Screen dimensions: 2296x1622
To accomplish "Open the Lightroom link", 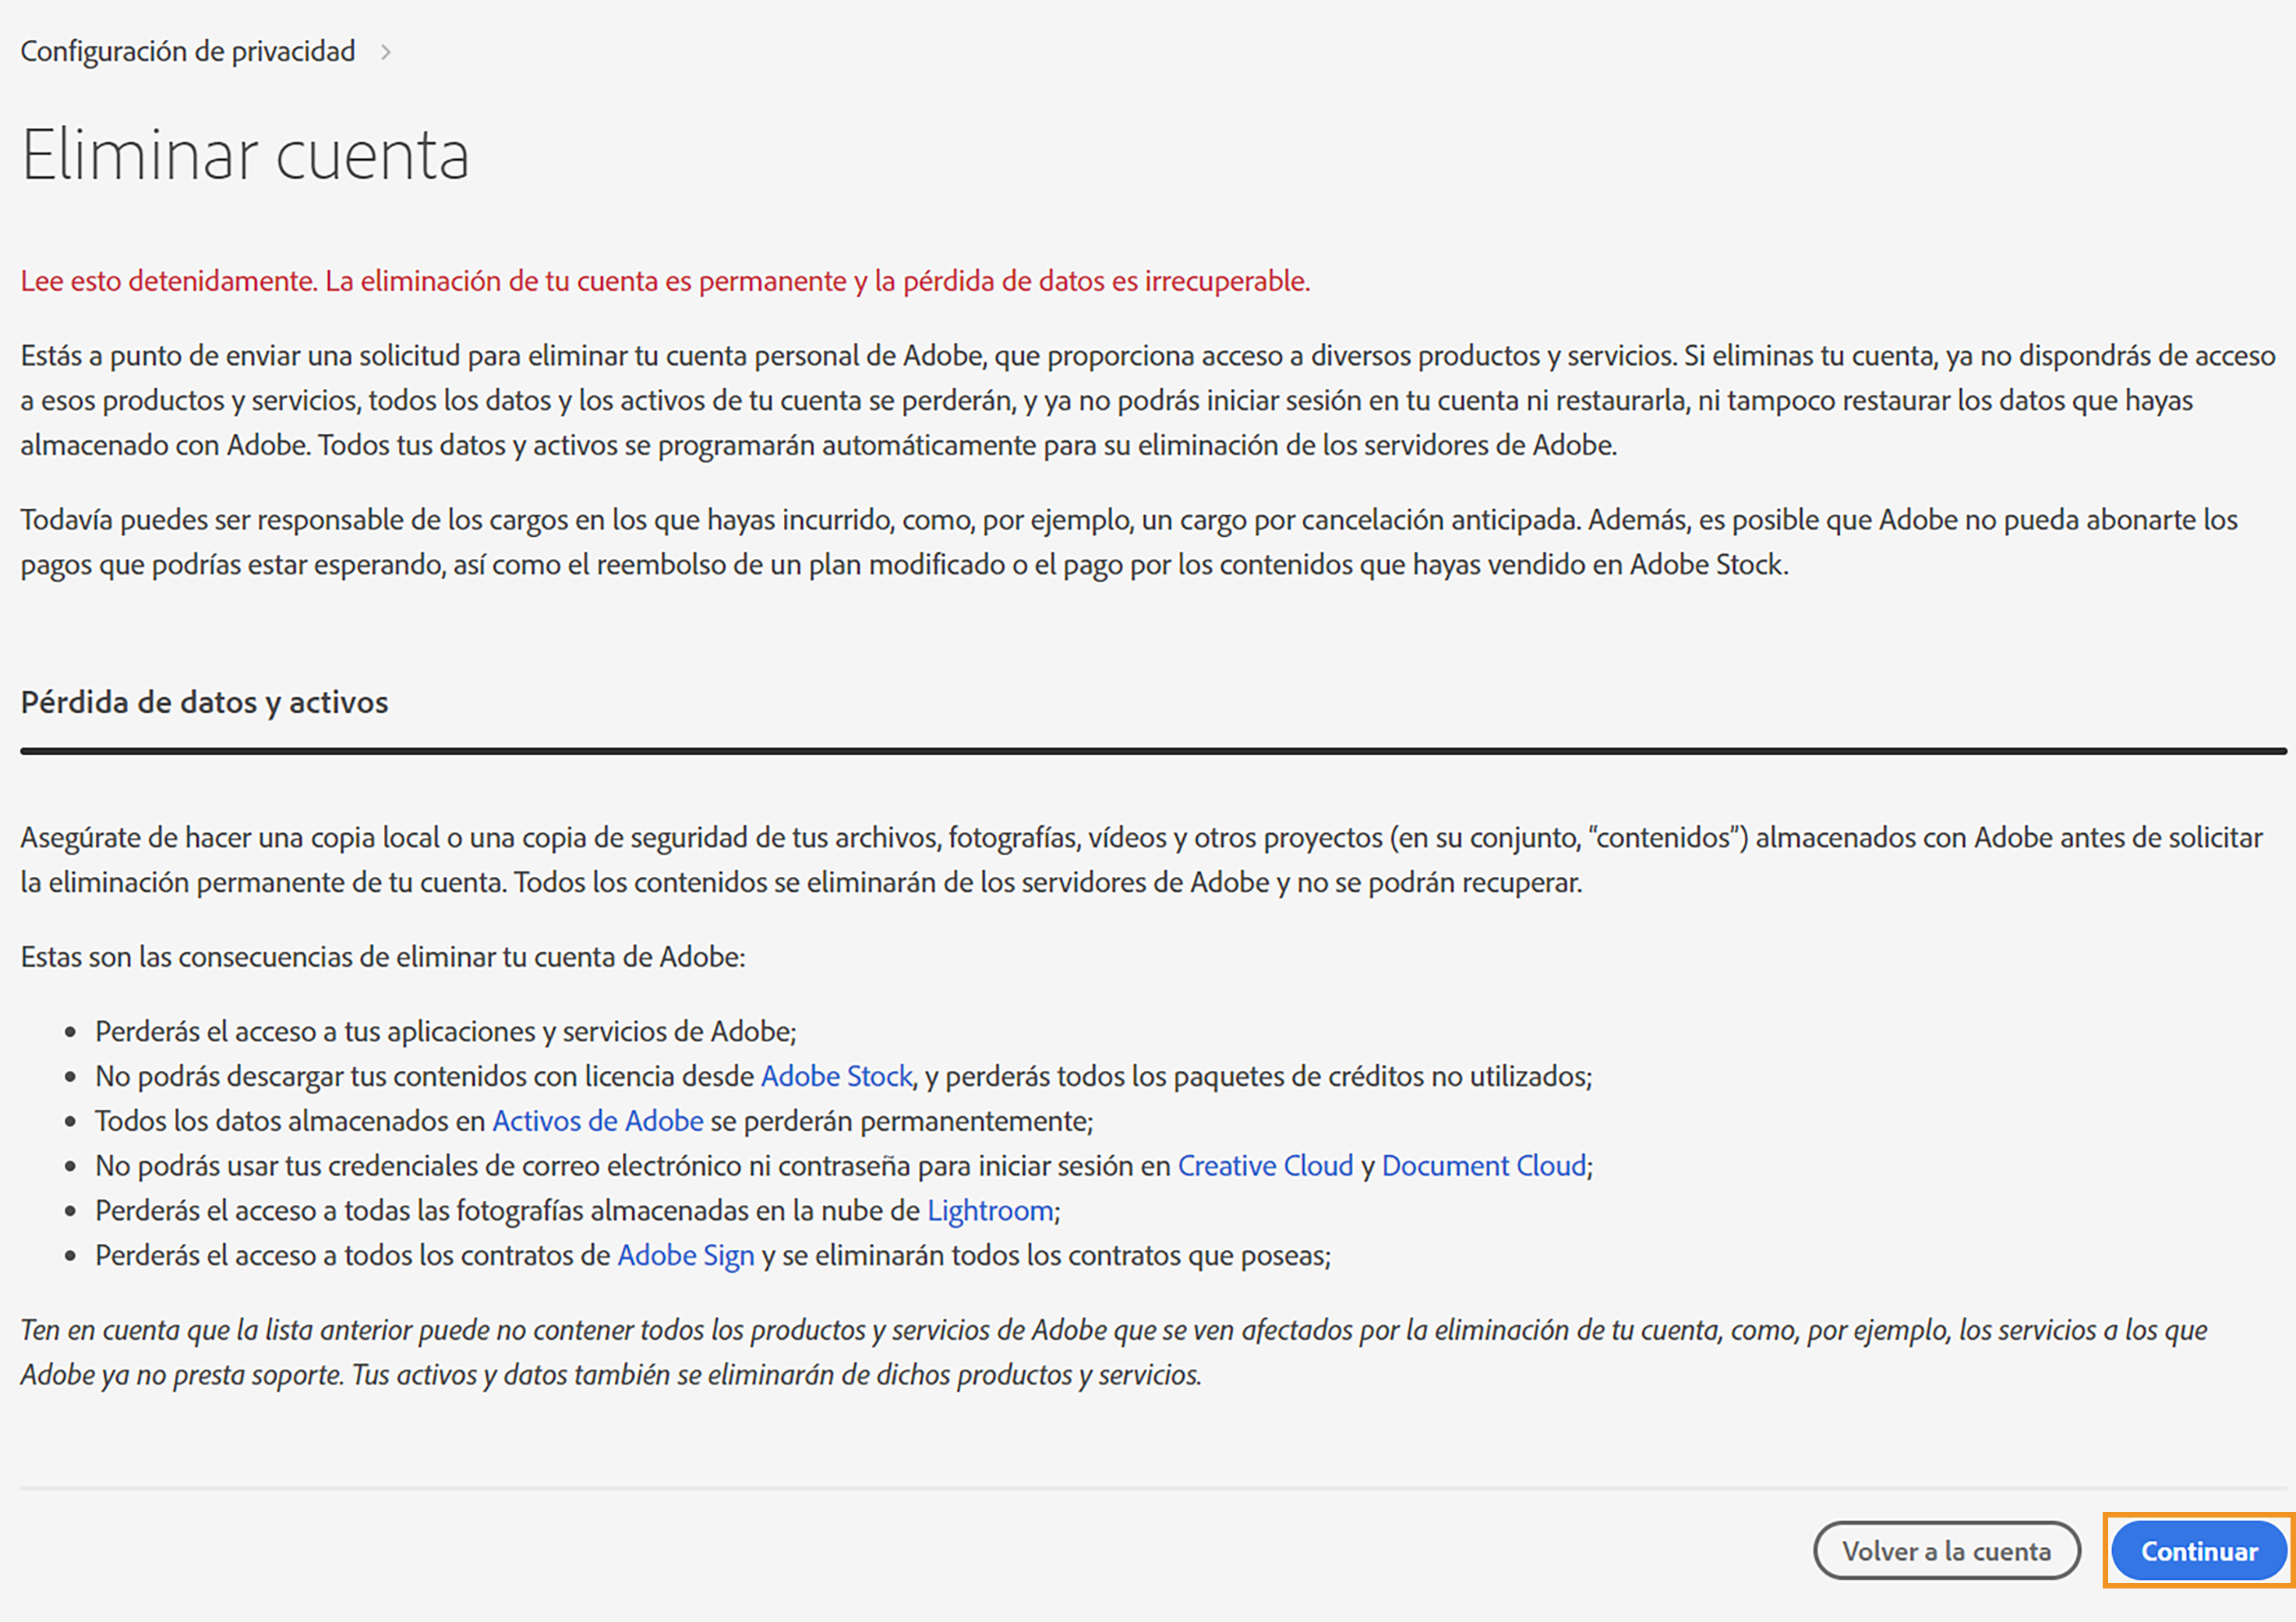I will [991, 1210].
